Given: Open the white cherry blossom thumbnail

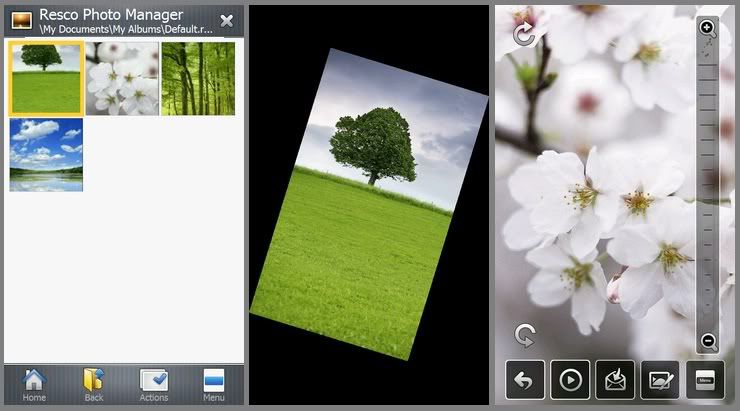Looking at the screenshot, I should point(122,77).
